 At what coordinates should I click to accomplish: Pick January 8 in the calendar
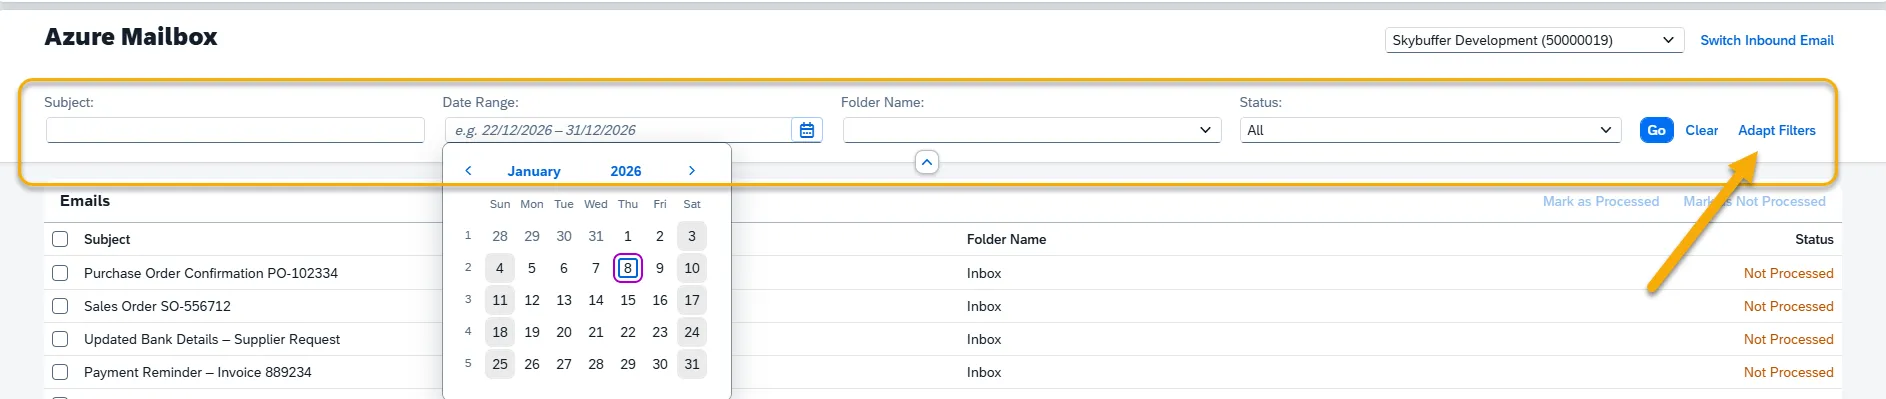628,268
